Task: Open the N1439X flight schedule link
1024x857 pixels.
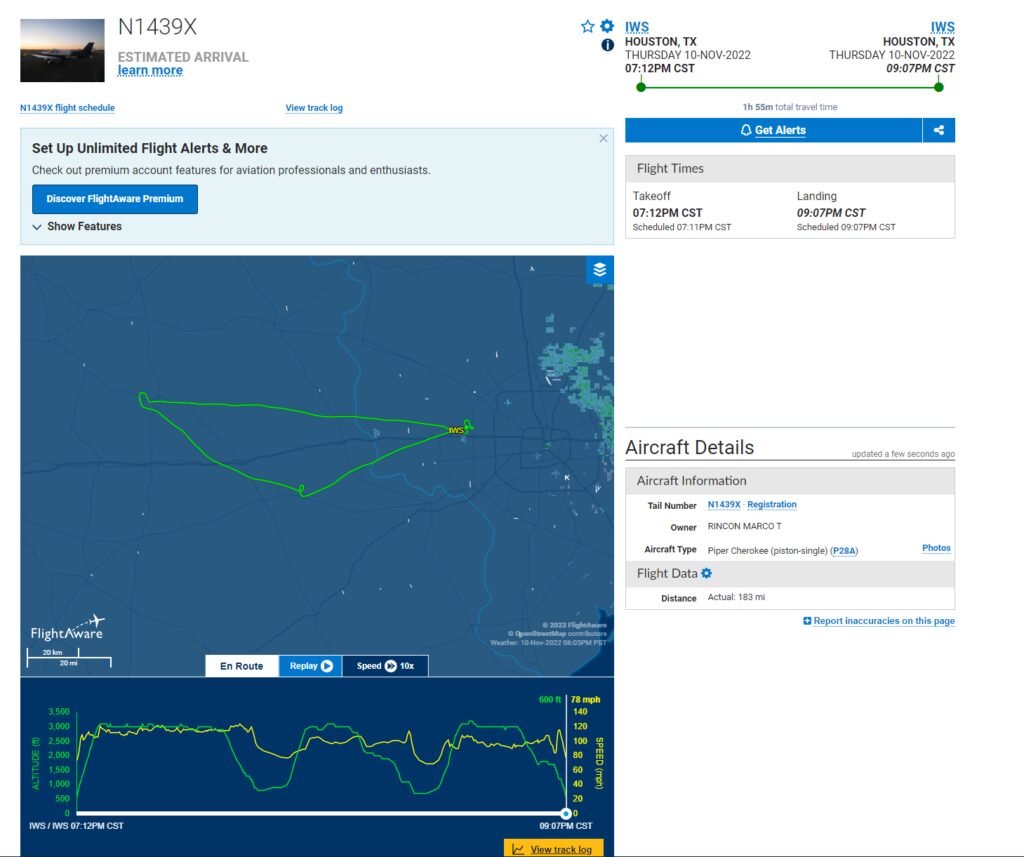Action: tap(67, 108)
